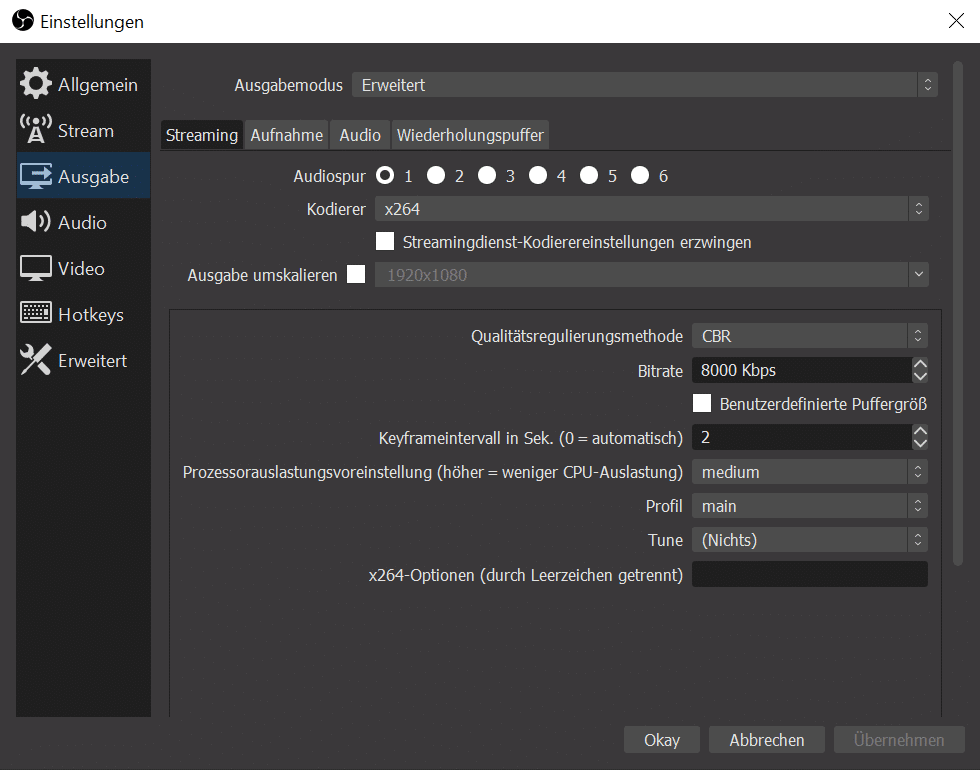
Task: Click the Abbrechen button
Action: (767, 740)
